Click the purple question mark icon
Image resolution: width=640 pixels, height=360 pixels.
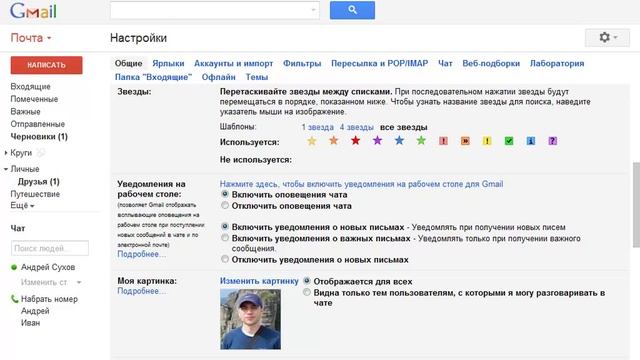coord(553,141)
